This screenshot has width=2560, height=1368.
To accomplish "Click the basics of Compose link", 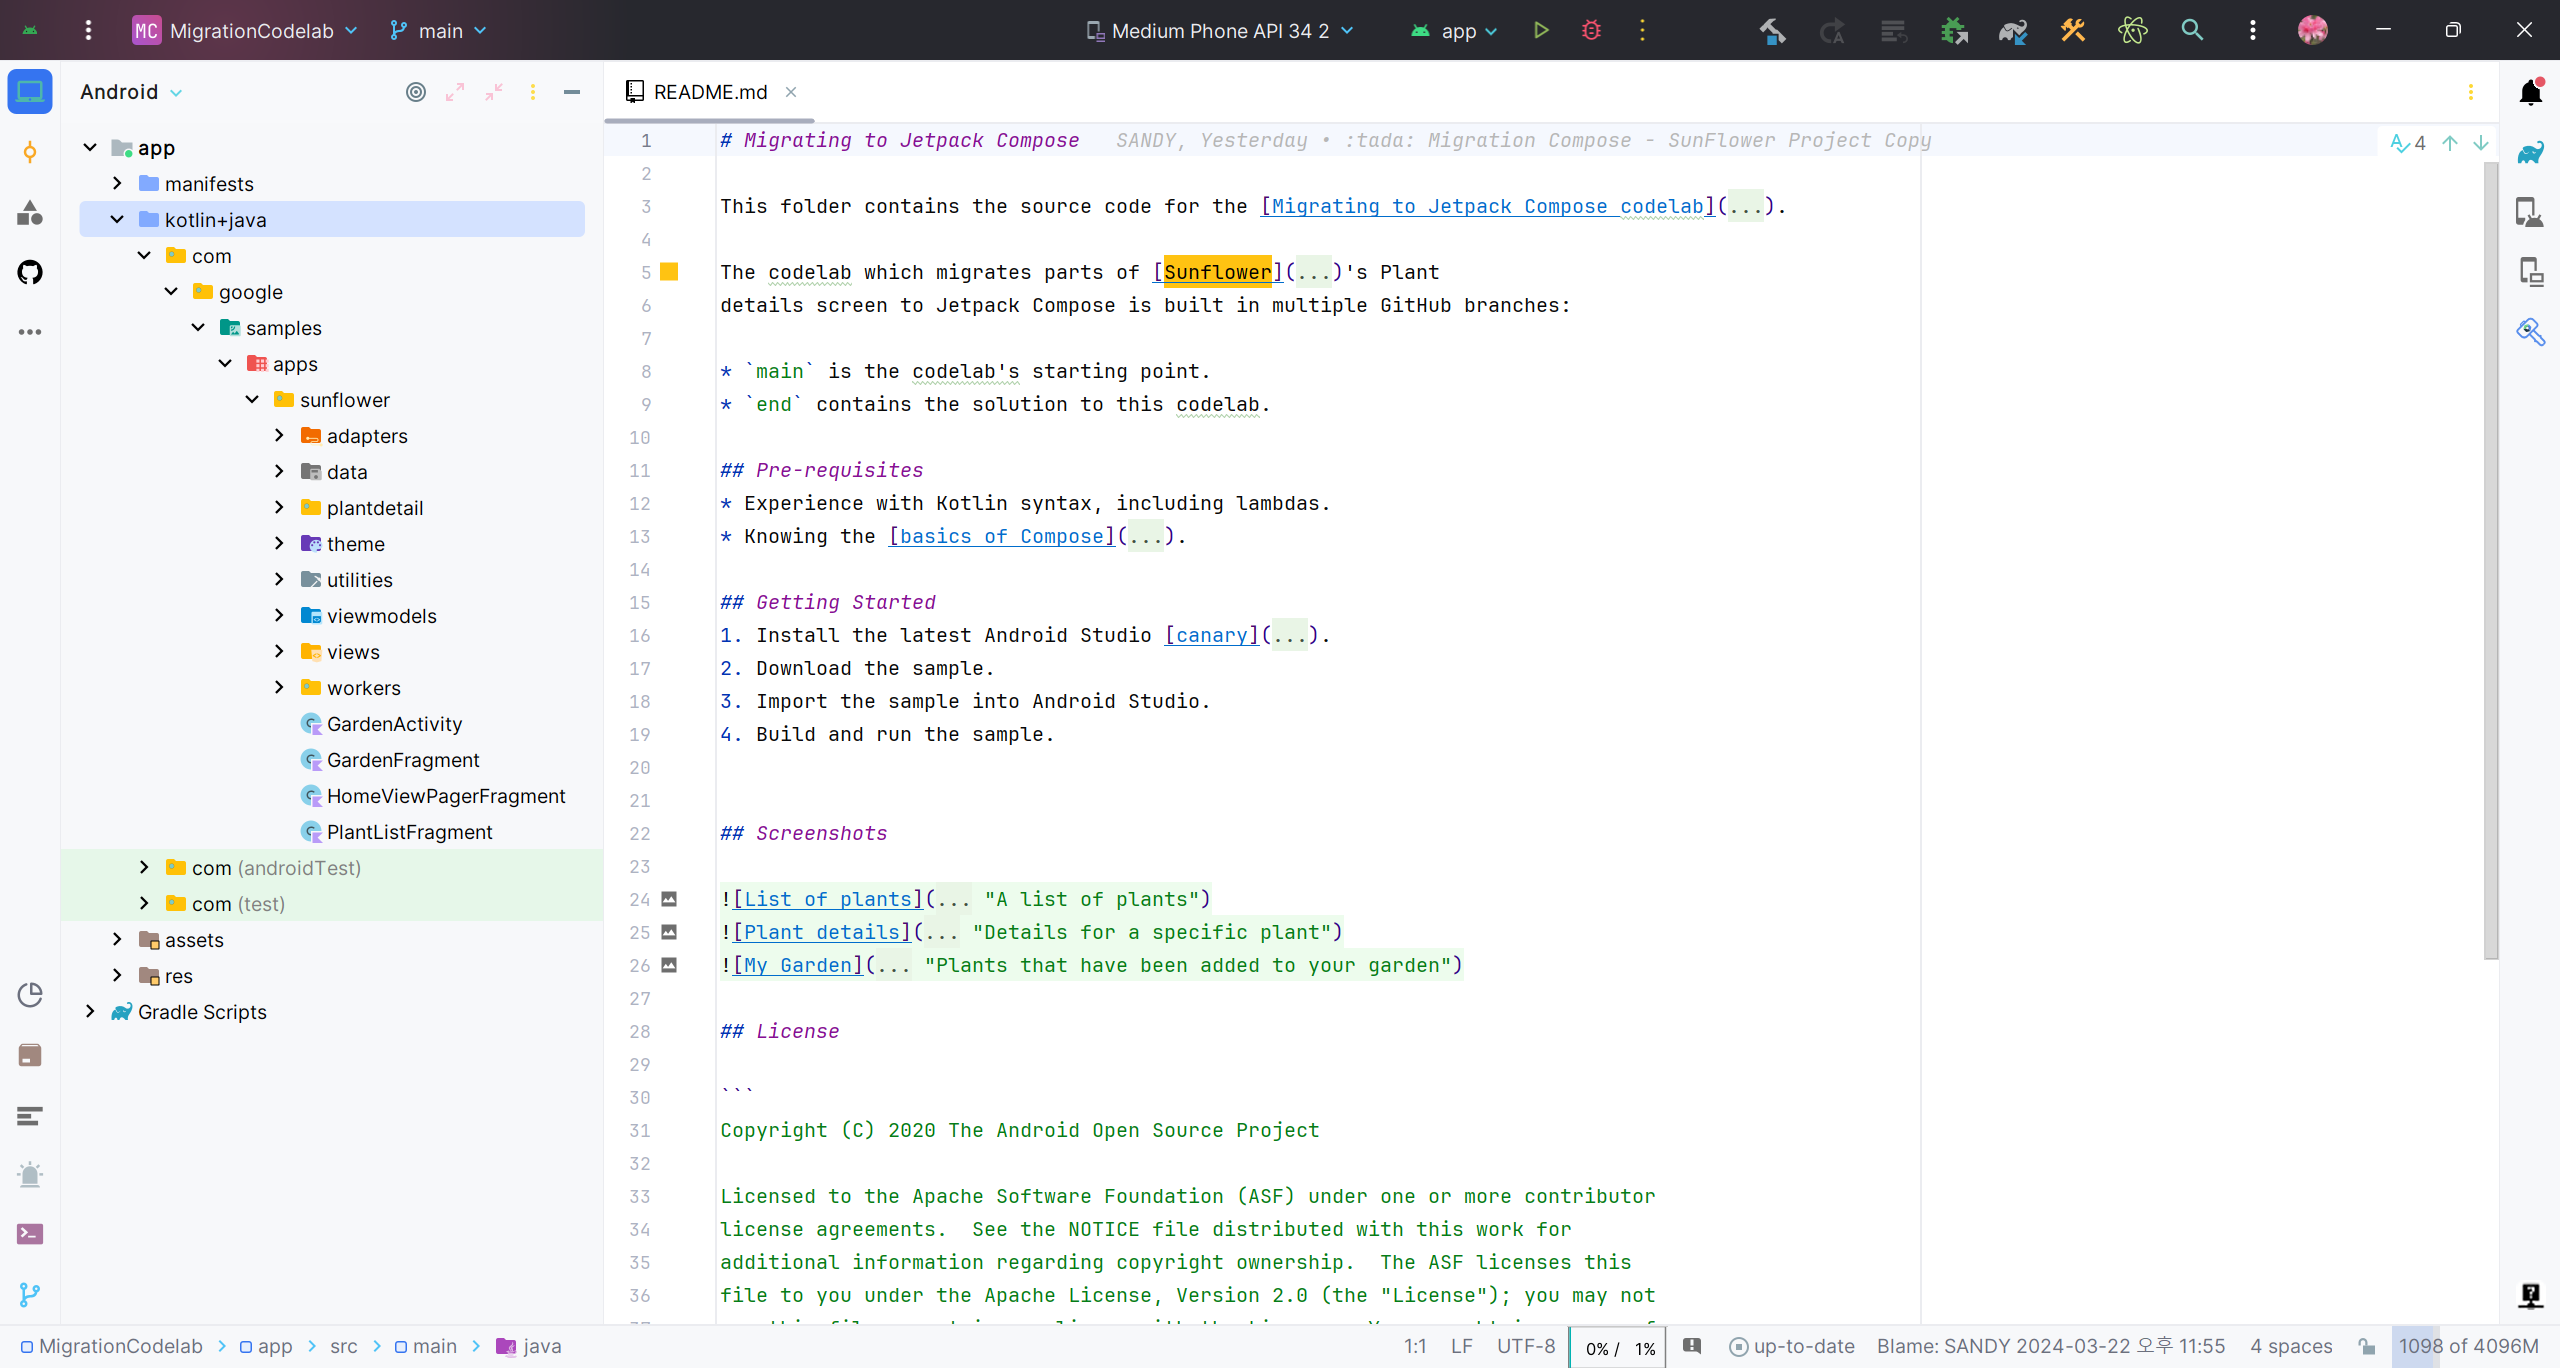I will [1001, 536].
